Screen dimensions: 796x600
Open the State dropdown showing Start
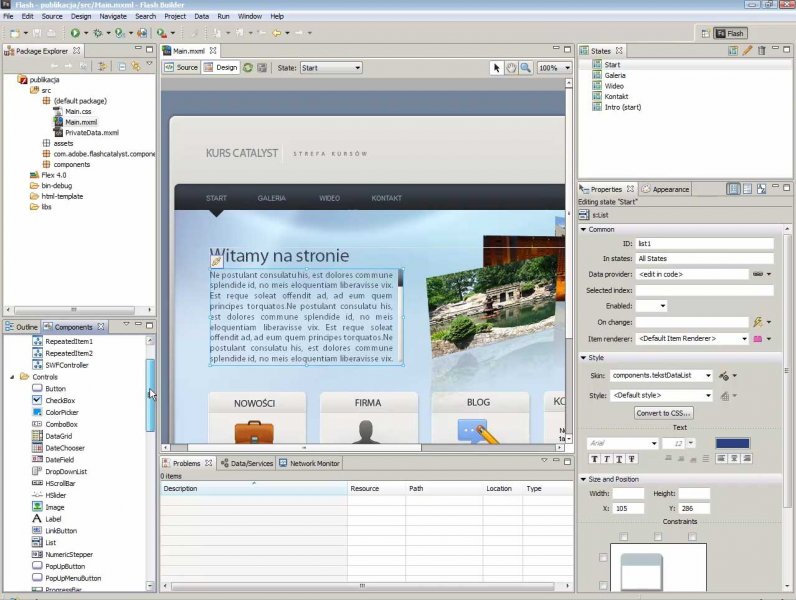[330, 68]
